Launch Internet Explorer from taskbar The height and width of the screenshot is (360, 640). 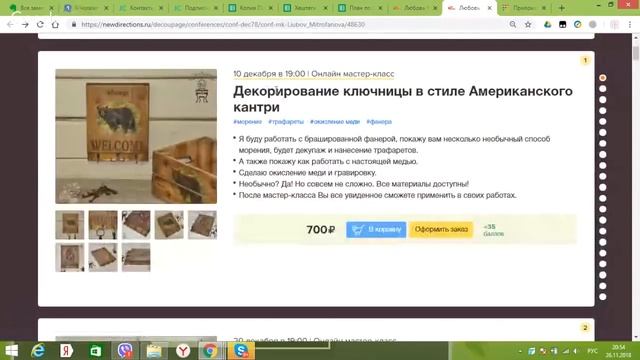(x=38, y=351)
